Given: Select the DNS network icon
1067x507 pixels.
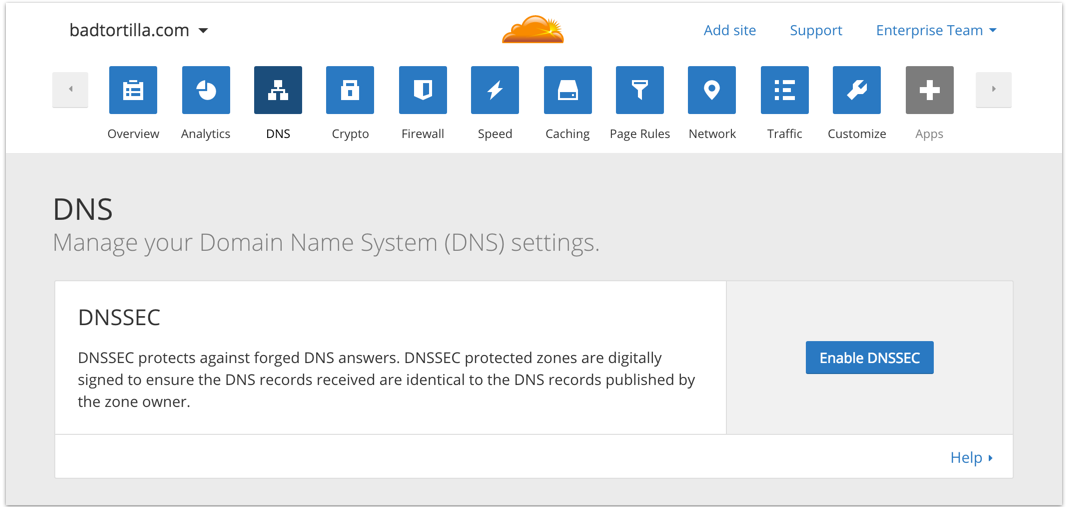Looking at the screenshot, I should click(x=278, y=90).
